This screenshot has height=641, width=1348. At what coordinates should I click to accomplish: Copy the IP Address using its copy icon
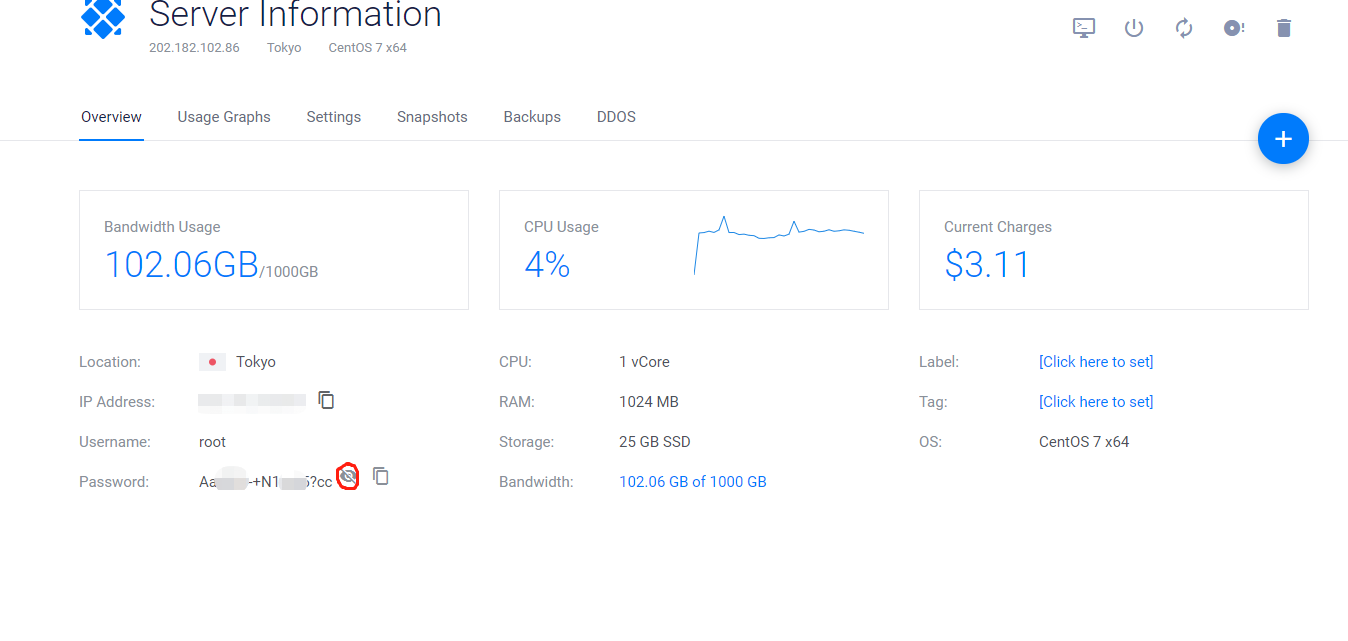(x=325, y=399)
